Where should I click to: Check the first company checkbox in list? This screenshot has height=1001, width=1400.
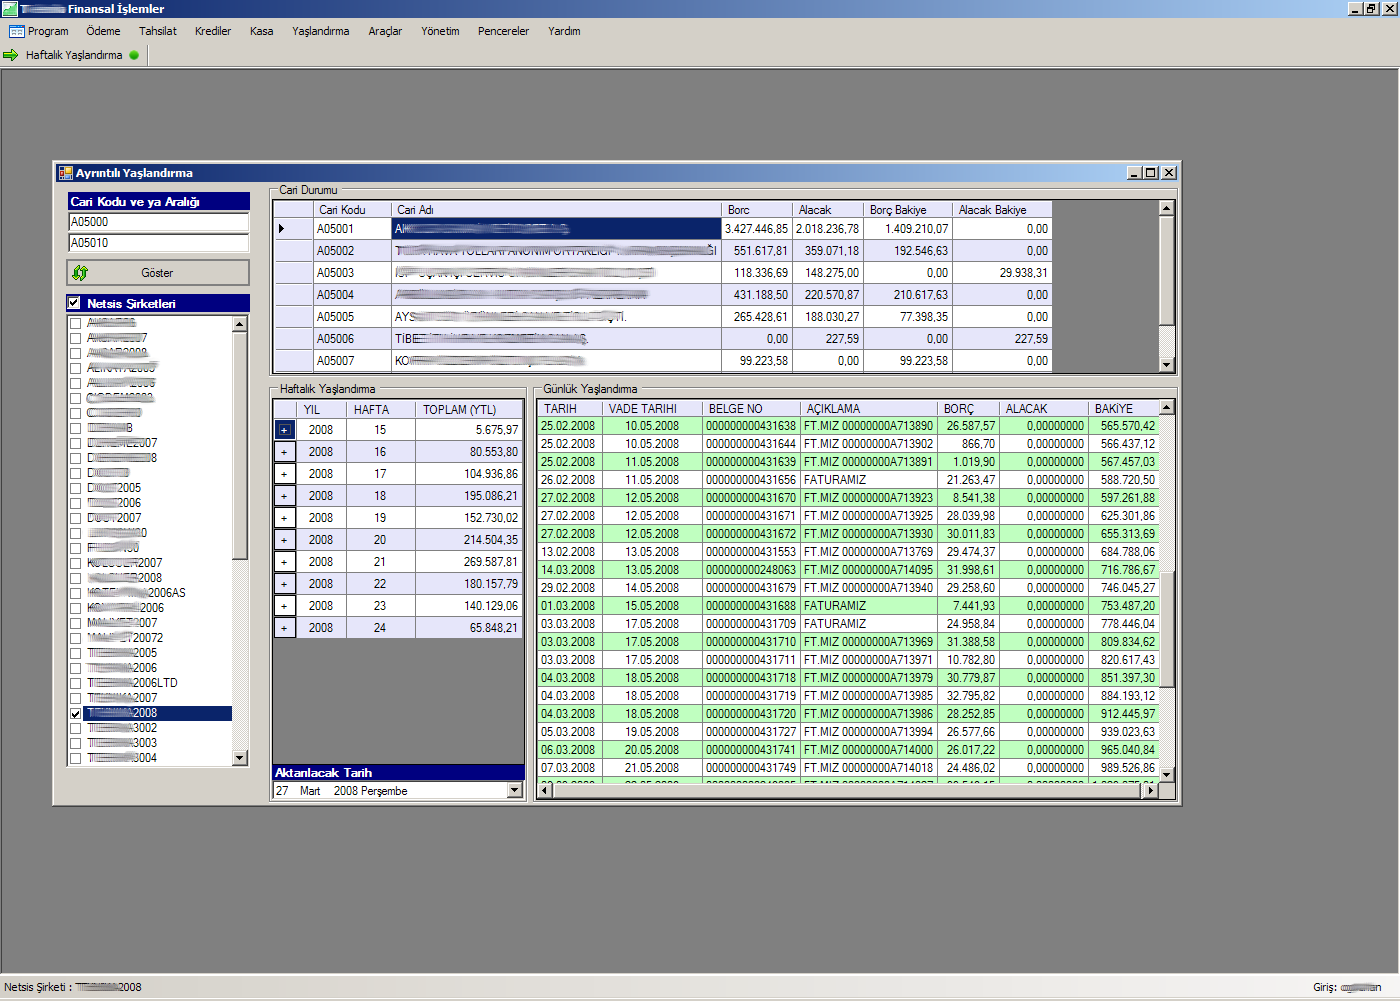[x=76, y=323]
